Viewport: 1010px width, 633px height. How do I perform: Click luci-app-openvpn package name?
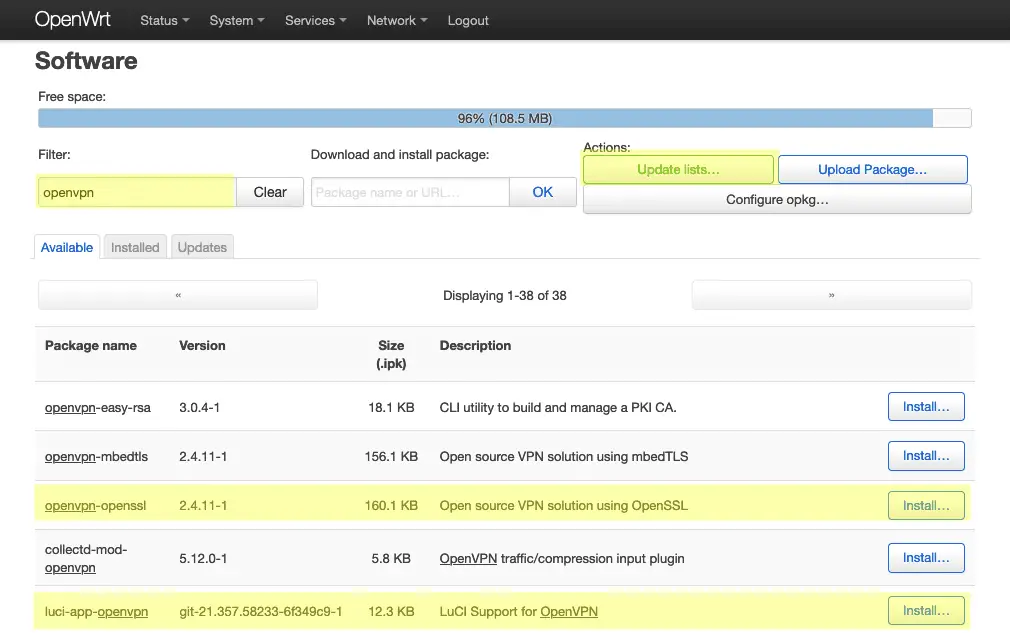[x=96, y=612]
